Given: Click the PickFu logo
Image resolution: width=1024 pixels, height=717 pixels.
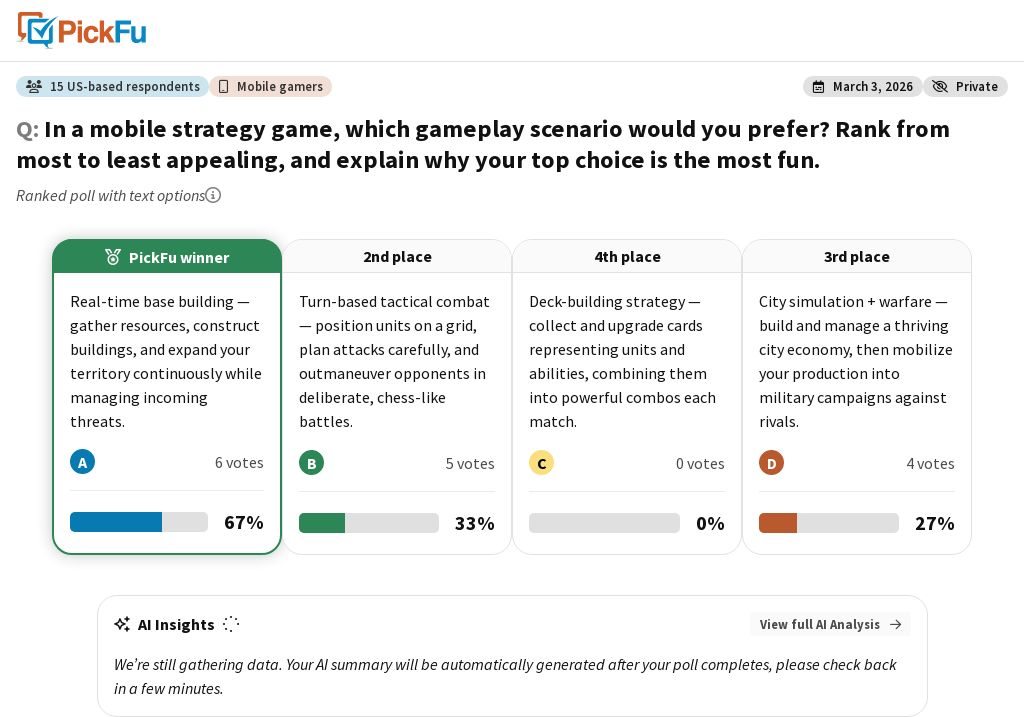Looking at the screenshot, I should 82,30.
